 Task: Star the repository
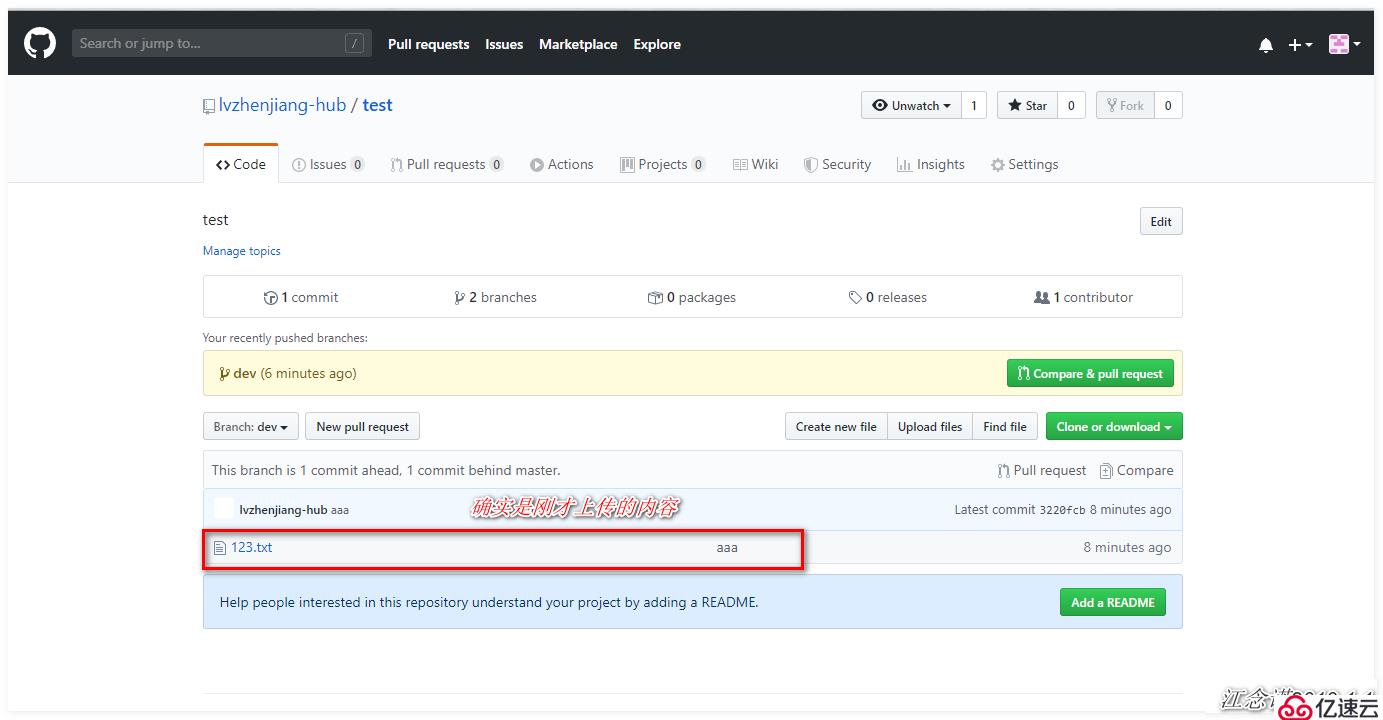click(1027, 105)
